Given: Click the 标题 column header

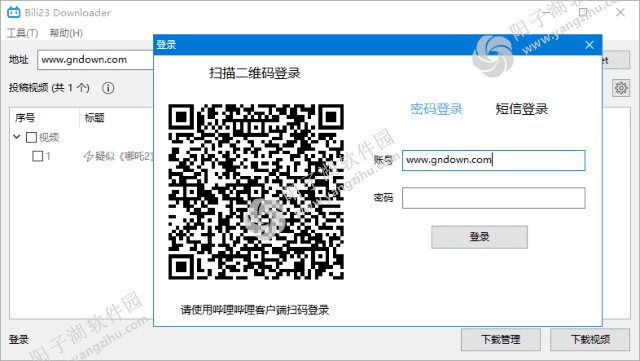Looking at the screenshot, I should click(x=94, y=118).
